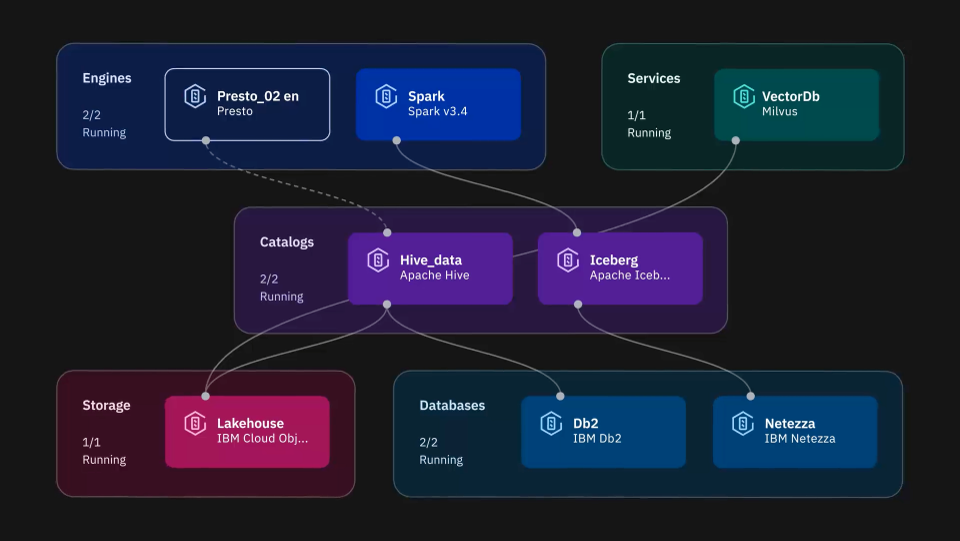Screen dimensions: 960x541
Task: Click the Databases group heading
Action: coord(452,405)
